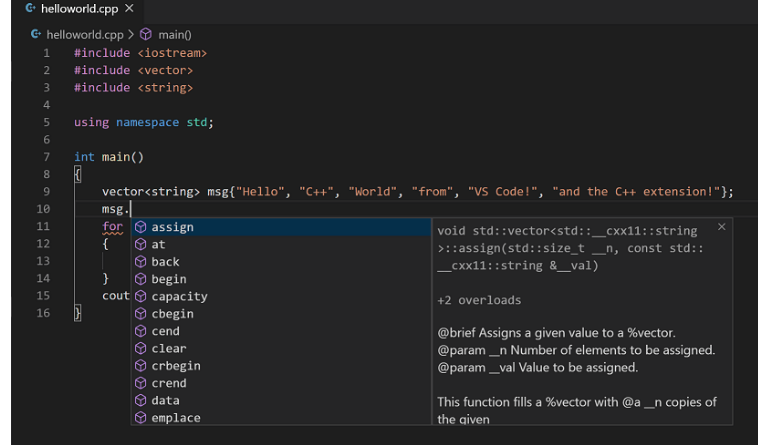The height and width of the screenshot is (445, 758).
Task: Expand the main() breadcrumb symbol list
Action: coord(174,34)
